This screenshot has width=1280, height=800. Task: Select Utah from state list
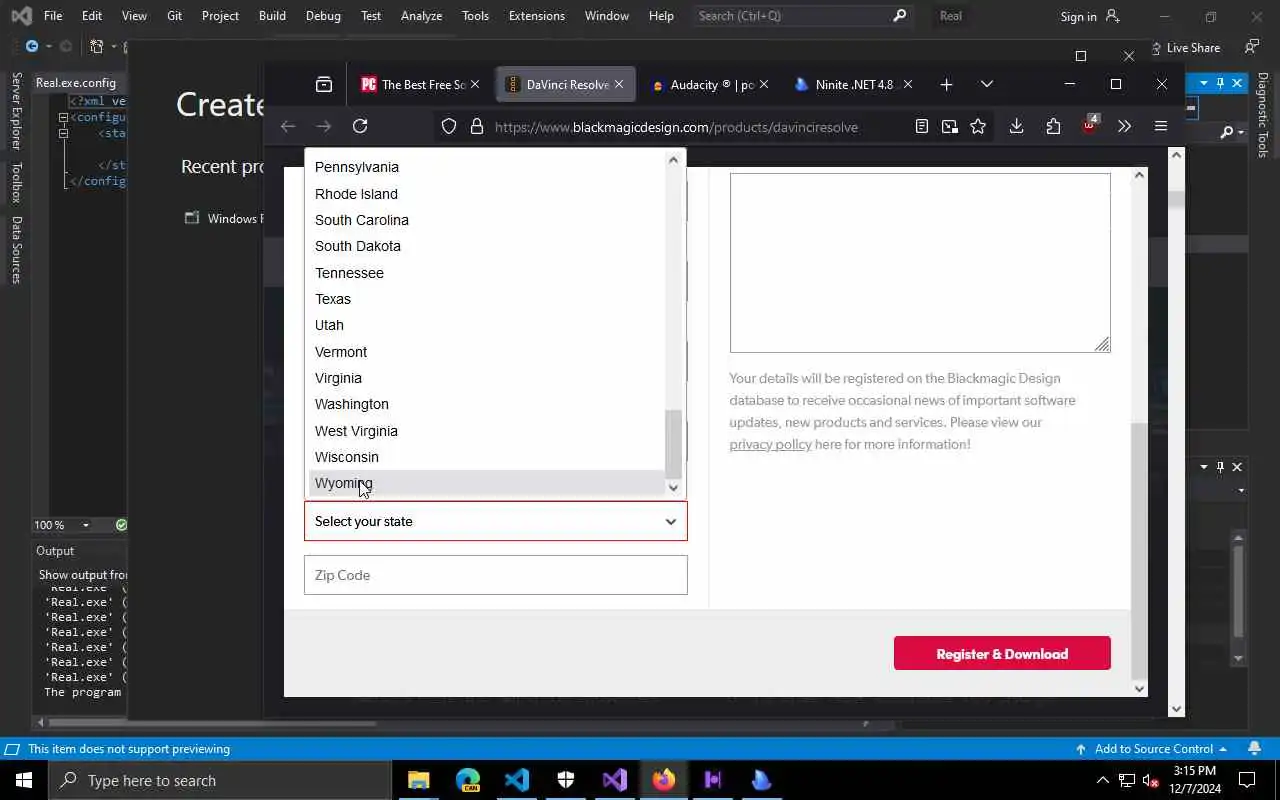click(486, 325)
